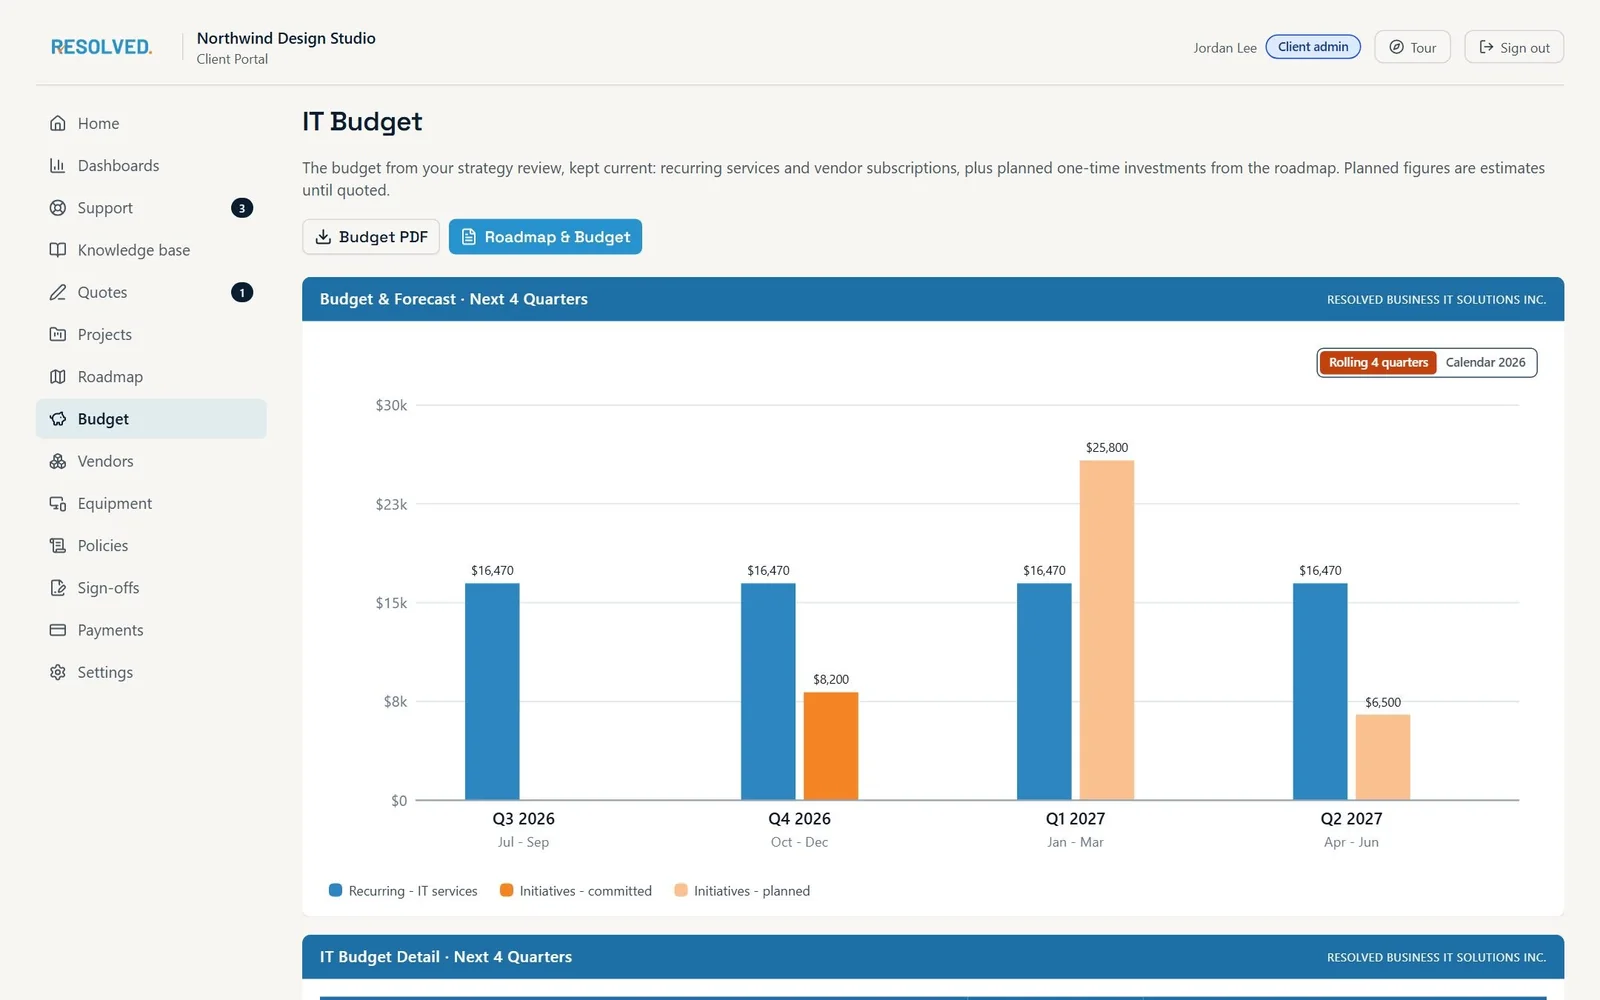Open the Policies menu item

point(151,545)
